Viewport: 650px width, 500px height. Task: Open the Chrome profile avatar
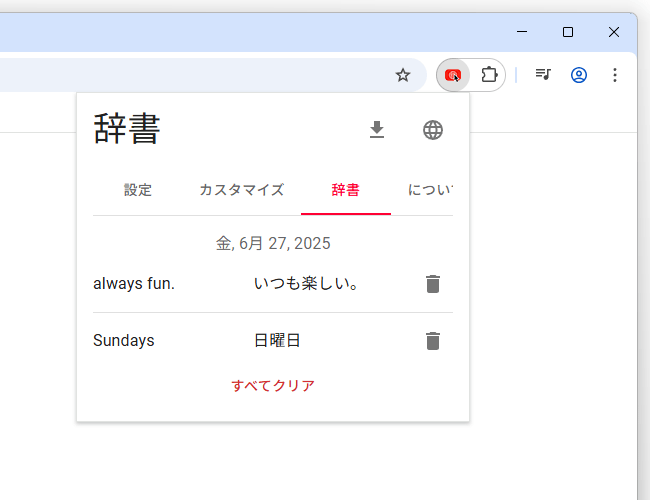pos(579,75)
